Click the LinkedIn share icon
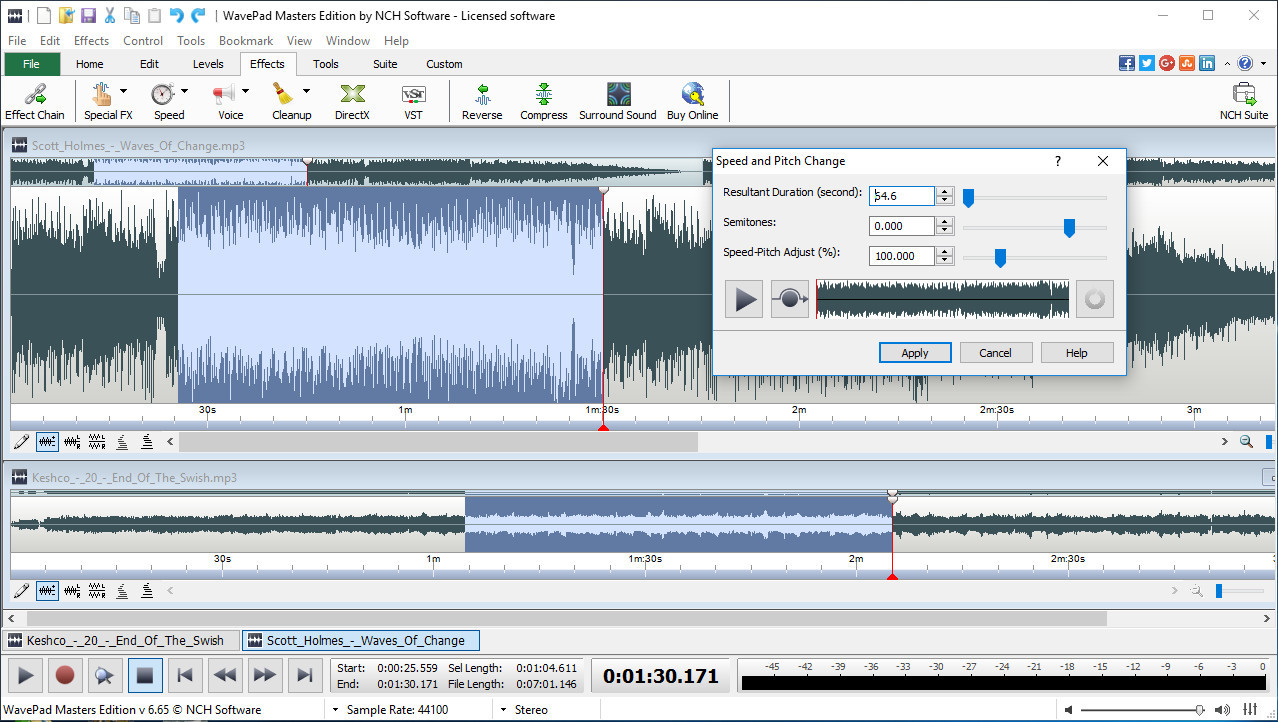The height and width of the screenshot is (722, 1278). point(1207,63)
